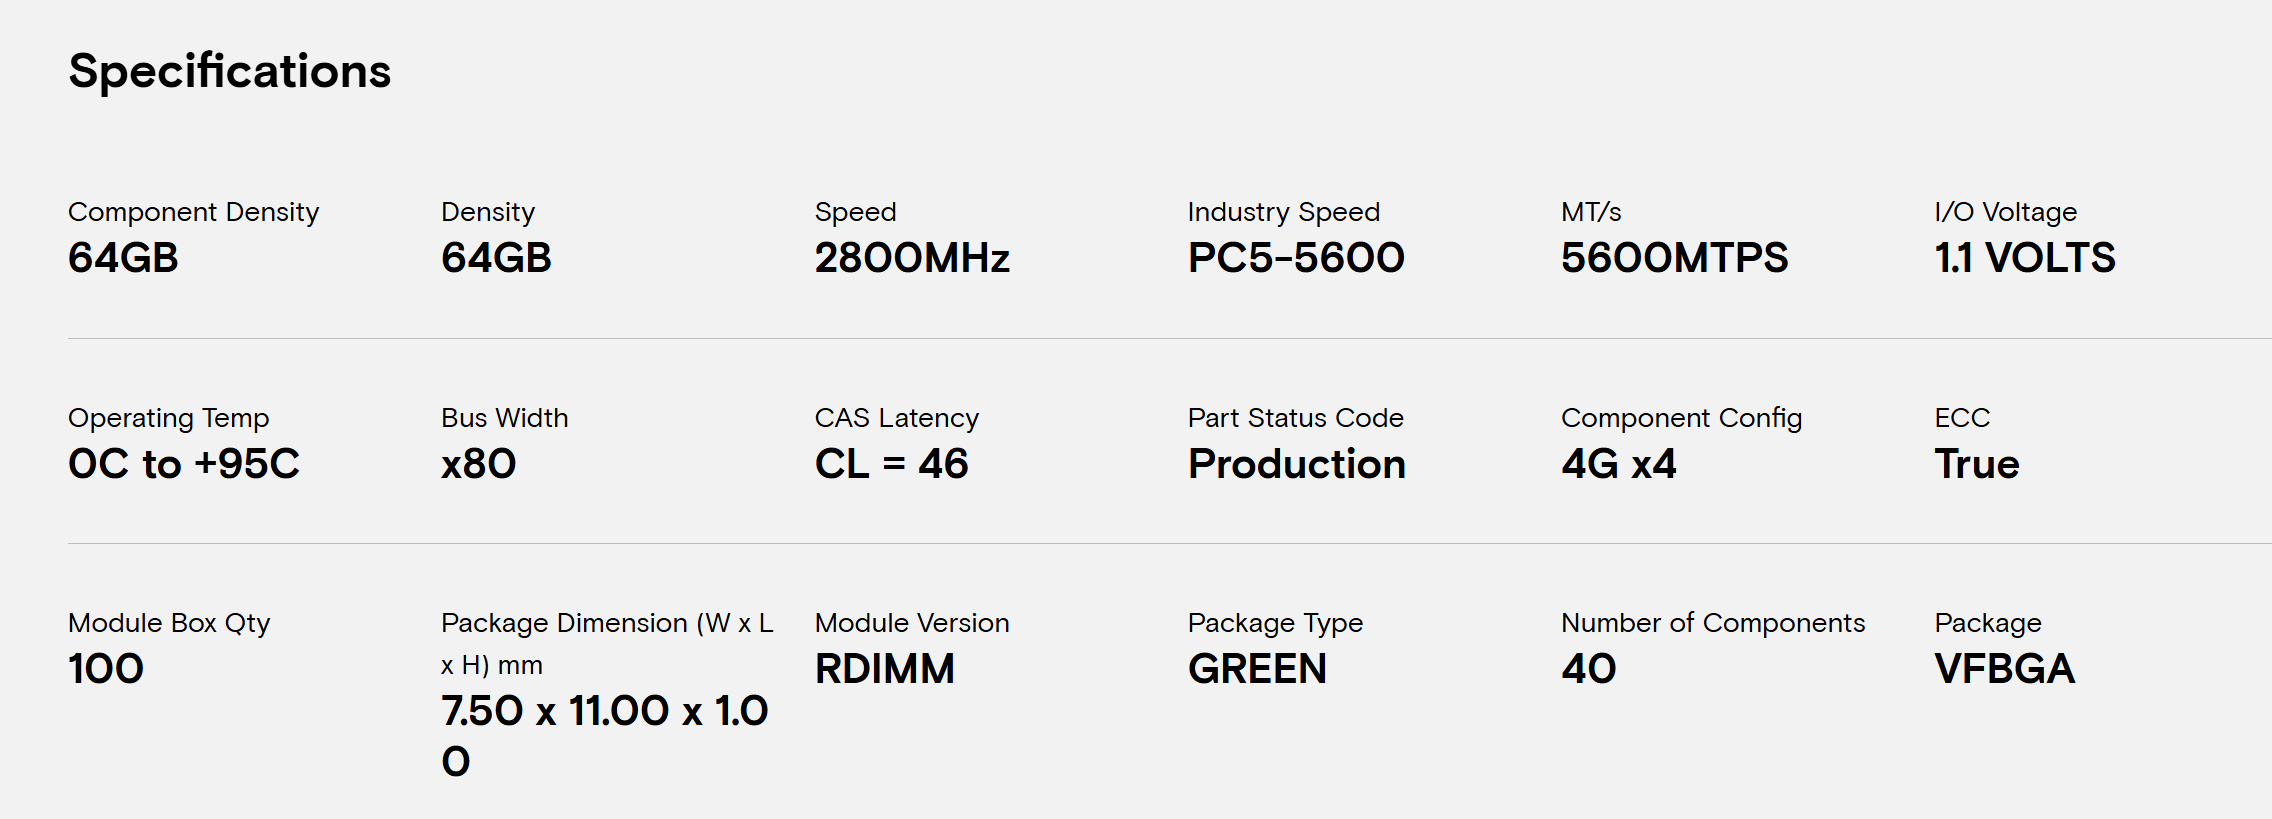
Task: Click the 7.50 x 11.00 package dimension value
Action: 604,711
